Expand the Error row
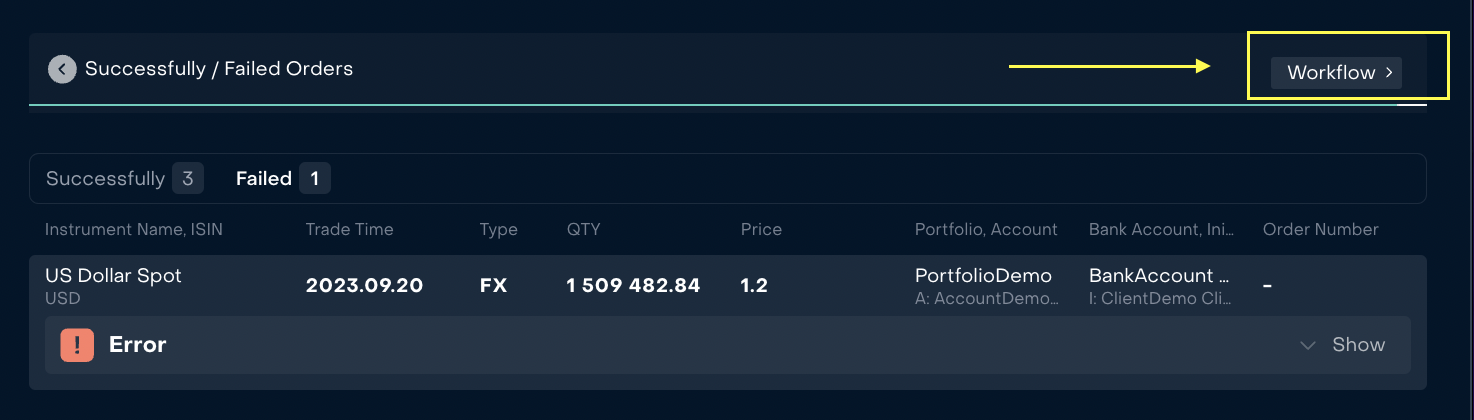The width and height of the screenshot is (1474, 420). [x=728, y=345]
